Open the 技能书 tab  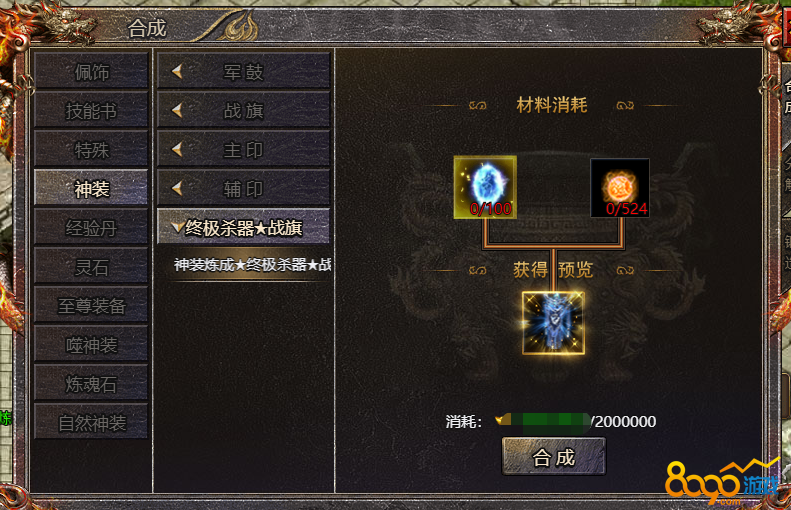click(91, 110)
